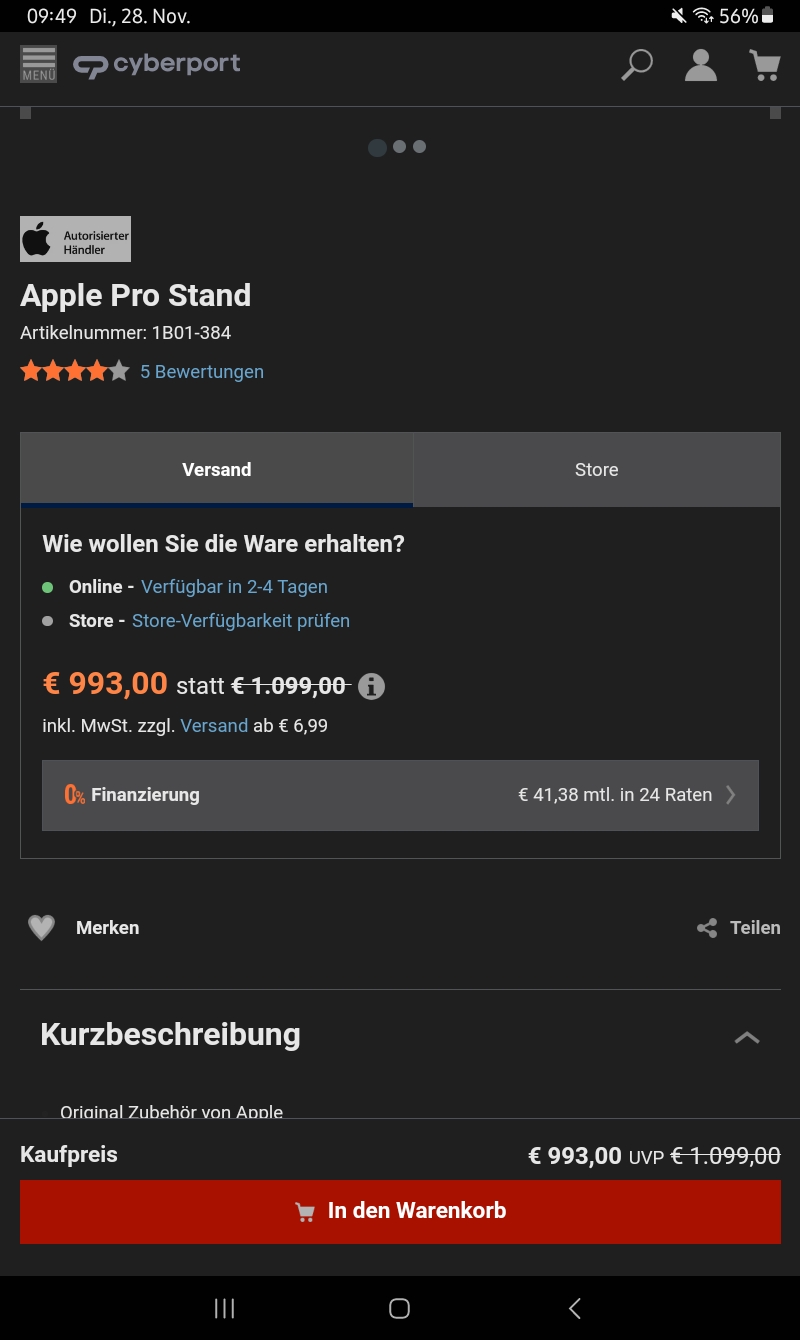The image size is (800, 1340).
Task: Tap the Teilen share icon
Action: [707, 928]
